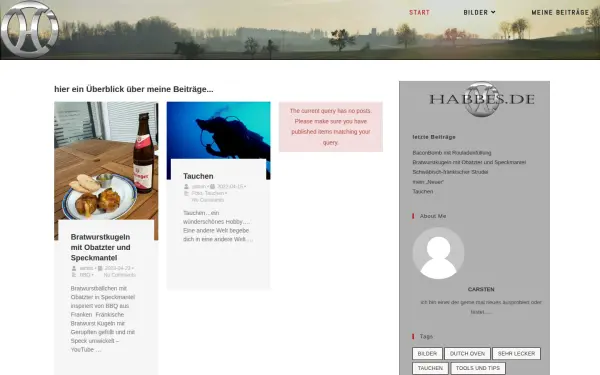Screen dimensions: 600x375
Task: Open the Foto category link in the Tauchen post
Action: 197,193
